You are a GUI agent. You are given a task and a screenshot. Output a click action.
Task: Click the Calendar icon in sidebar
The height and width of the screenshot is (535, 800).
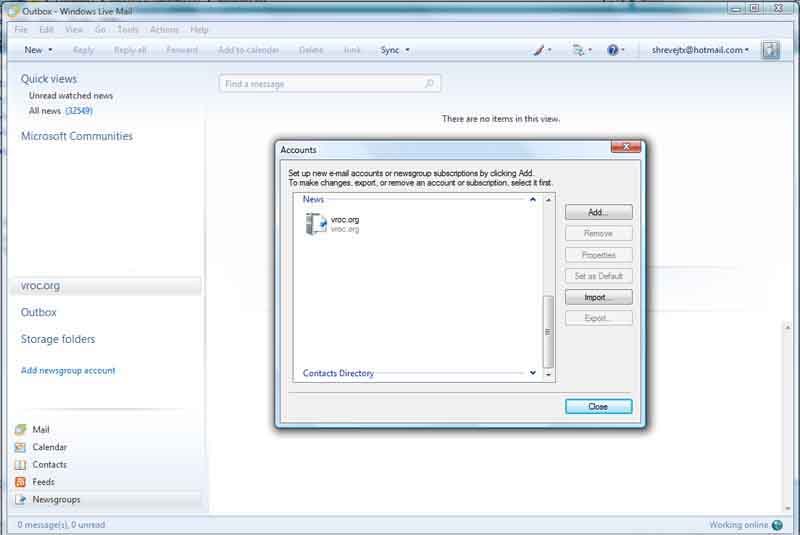click(20, 447)
